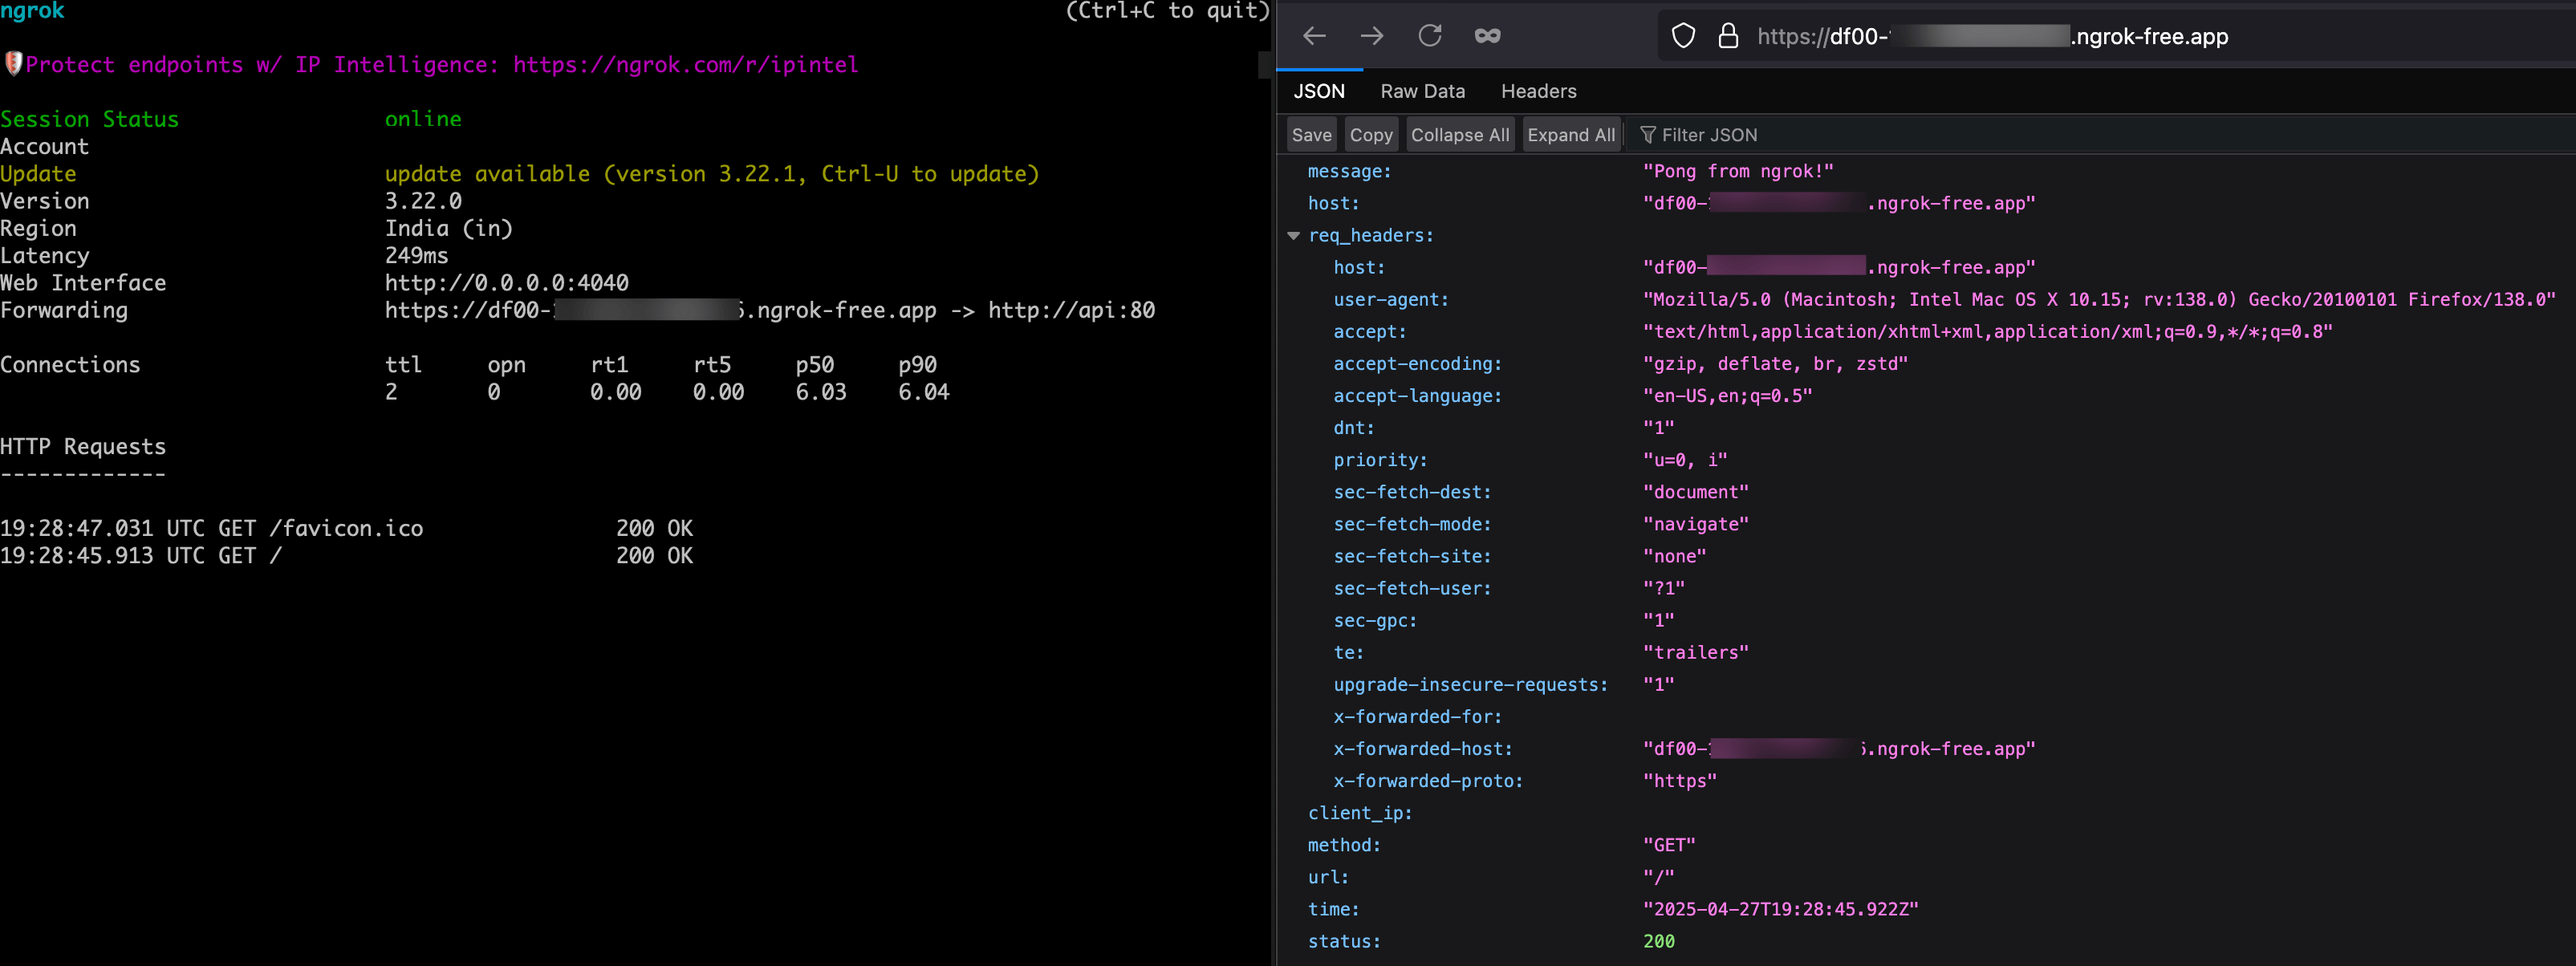
Task: Click the sec-fetch-mode value "navigate"
Action: (x=1695, y=523)
